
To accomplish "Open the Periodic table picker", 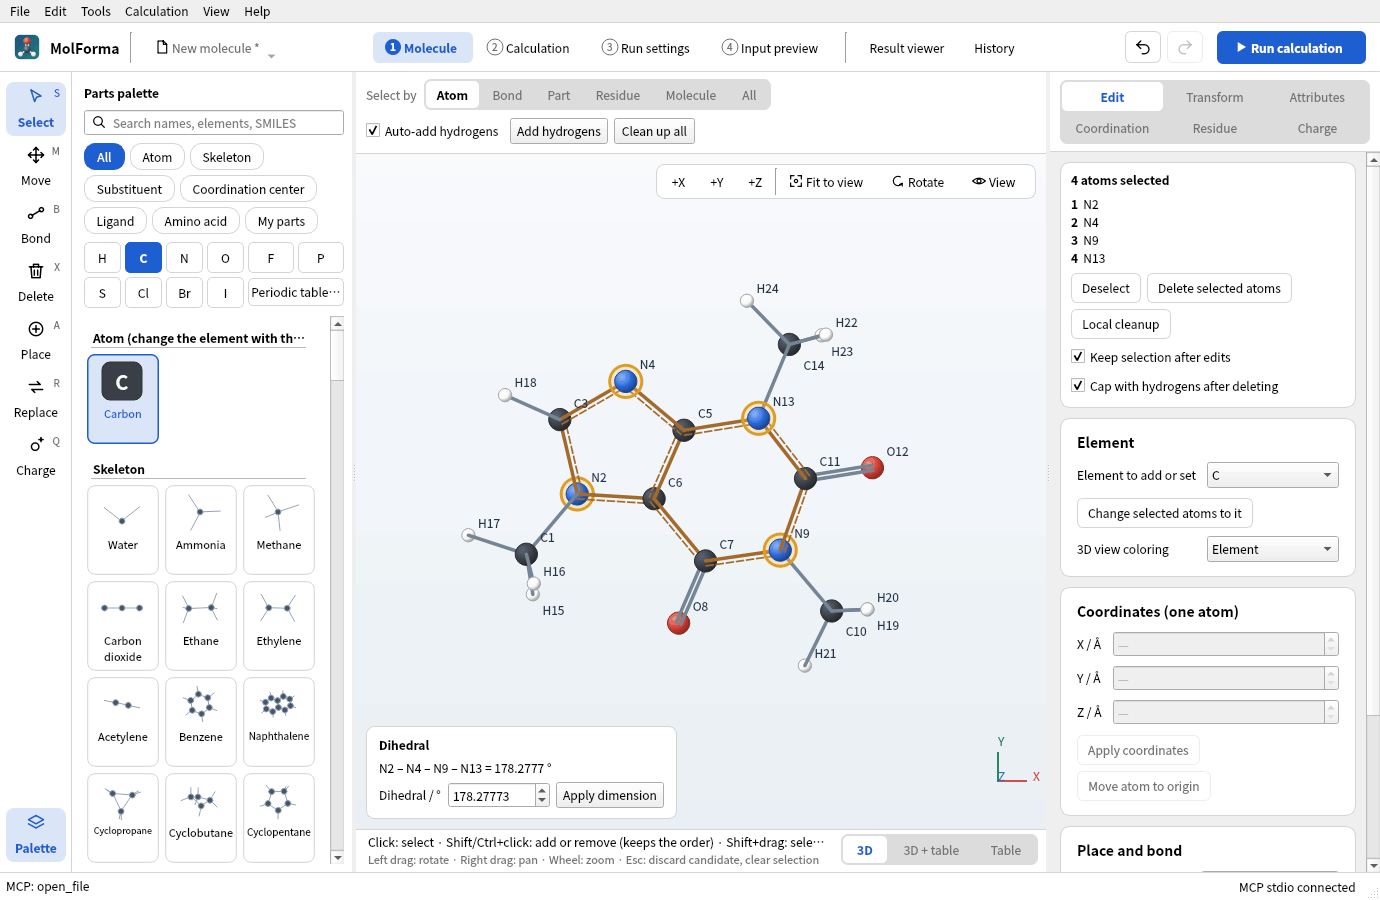I will [x=296, y=293].
